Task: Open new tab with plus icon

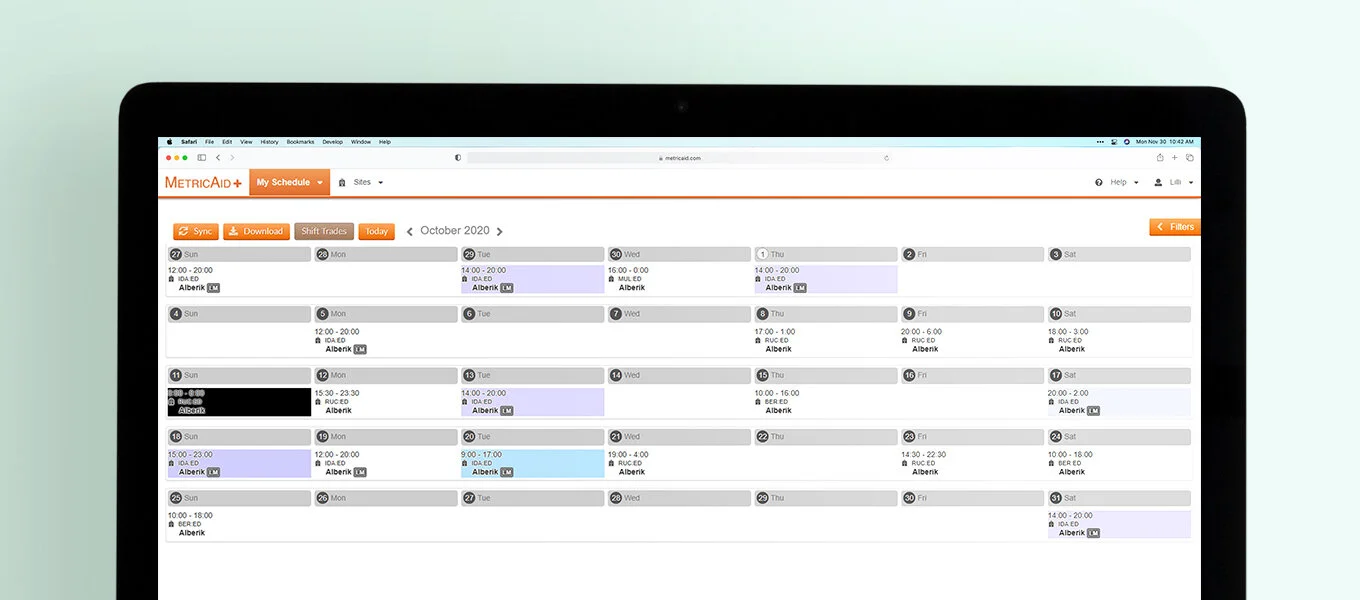Action: (1175, 157)
